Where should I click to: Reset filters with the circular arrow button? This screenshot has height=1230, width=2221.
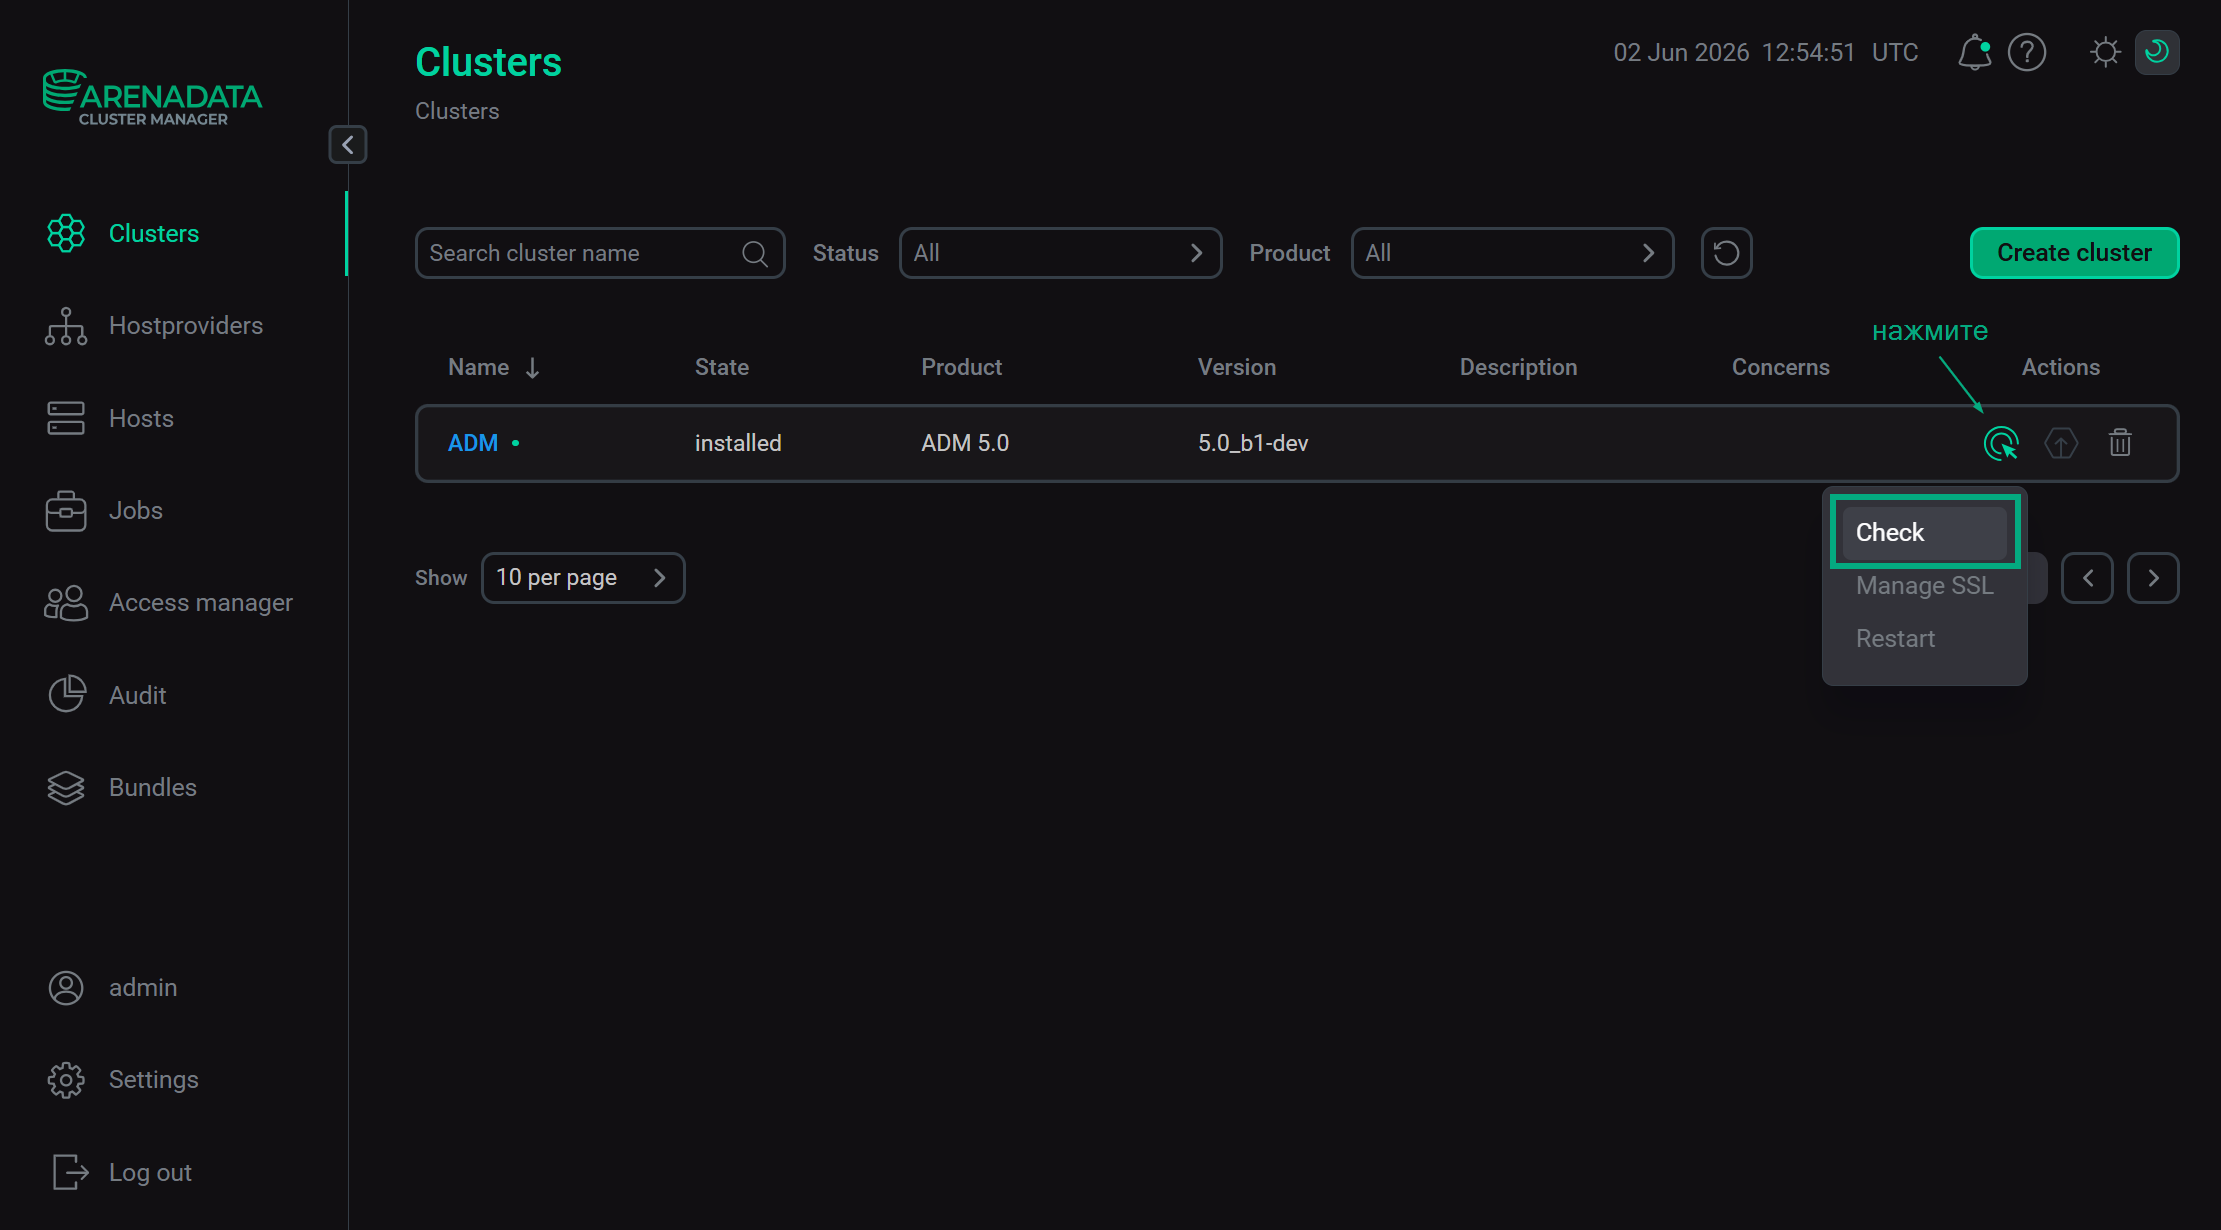[1727, 253]
